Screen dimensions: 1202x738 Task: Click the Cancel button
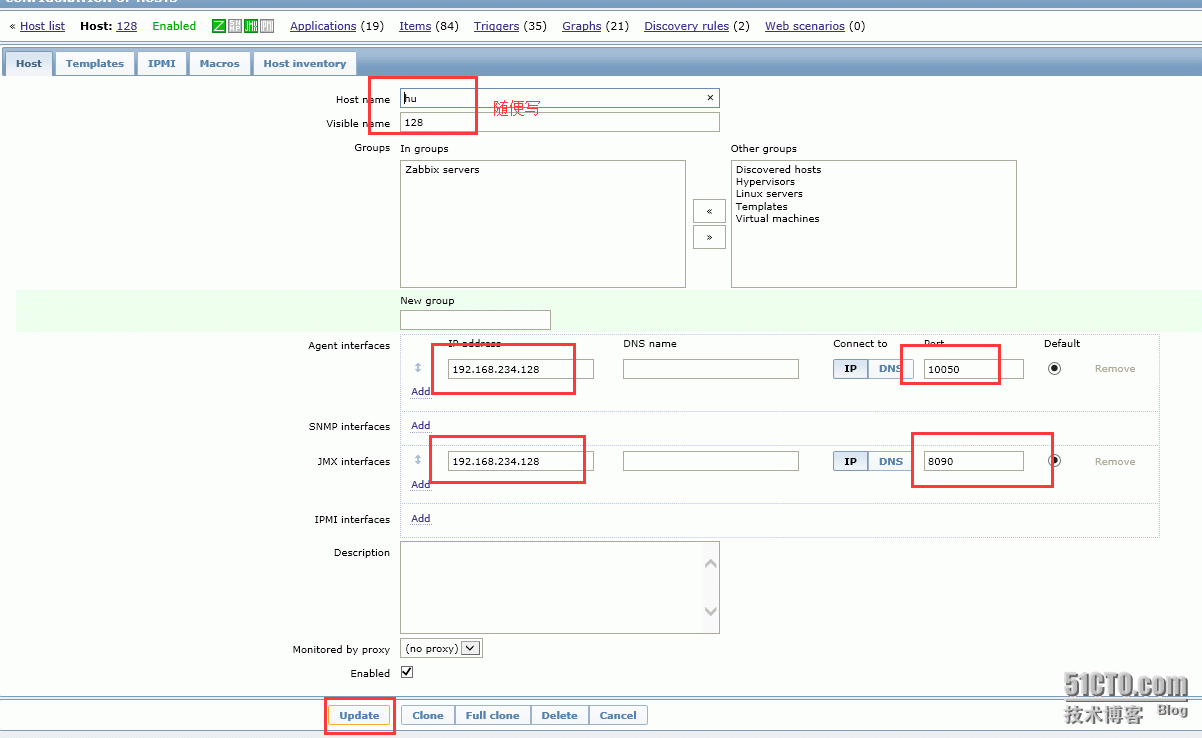point(618,715)
